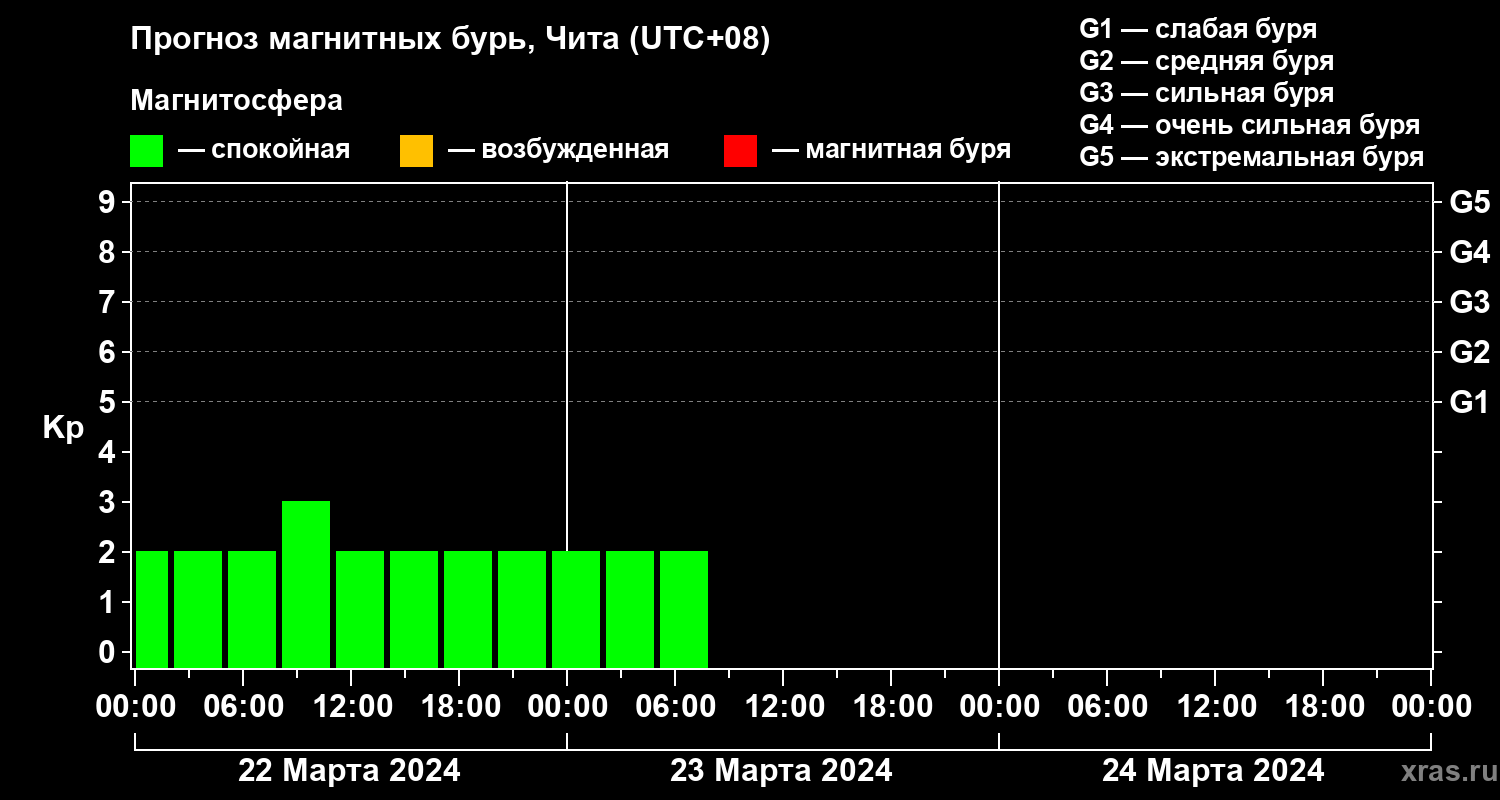Click the G1 marker on the right axis
1500x800 pixels.
[x=1469, y=402]
